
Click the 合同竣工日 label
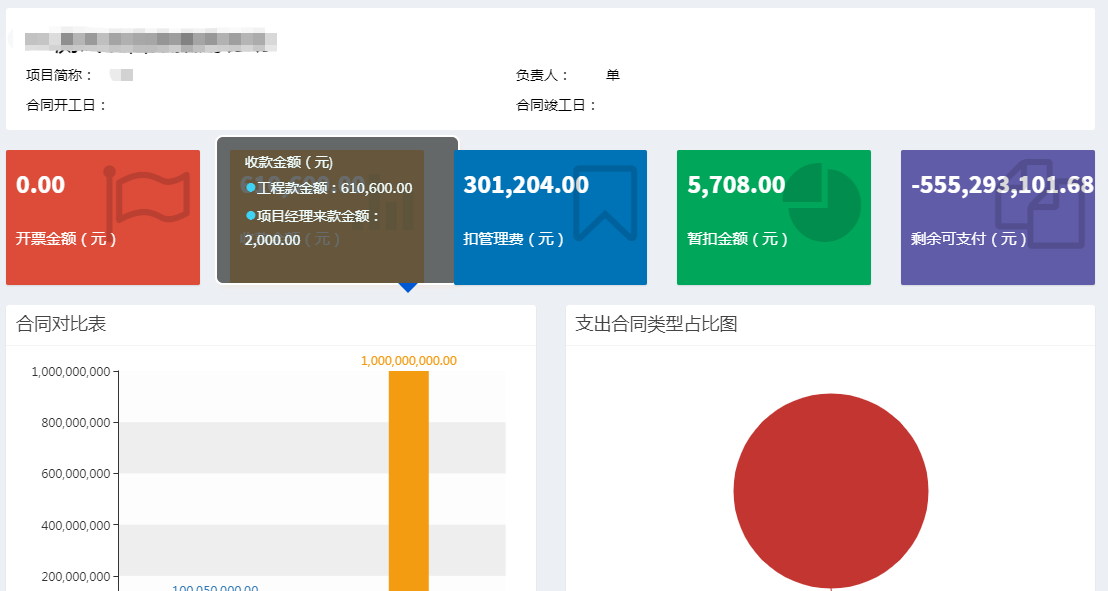556,105
